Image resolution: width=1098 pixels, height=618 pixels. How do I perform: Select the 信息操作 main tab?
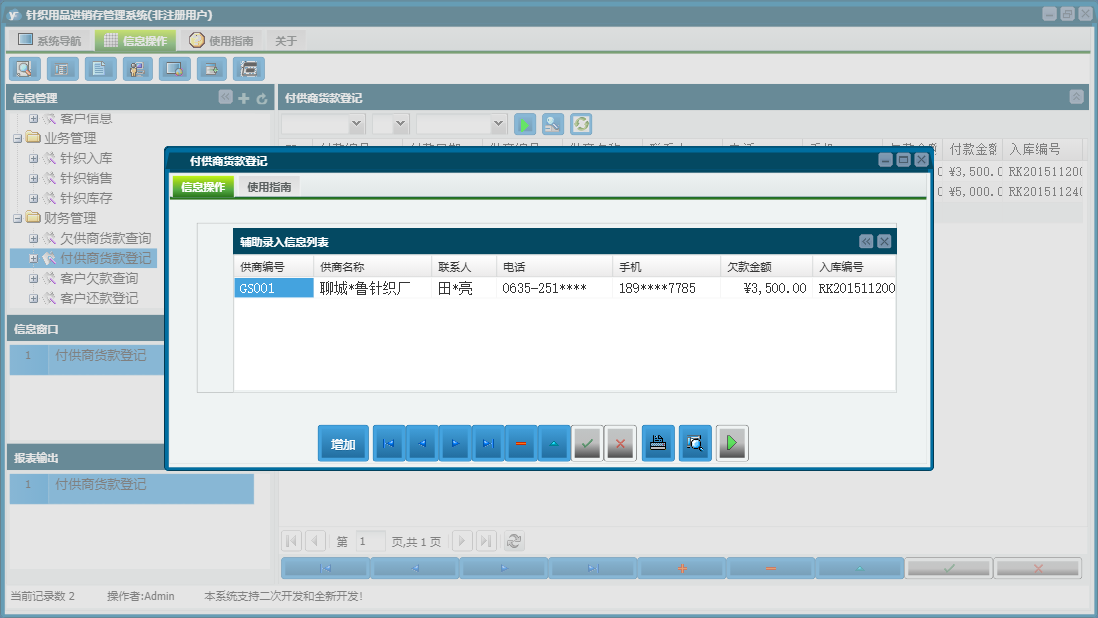(136, 41)
